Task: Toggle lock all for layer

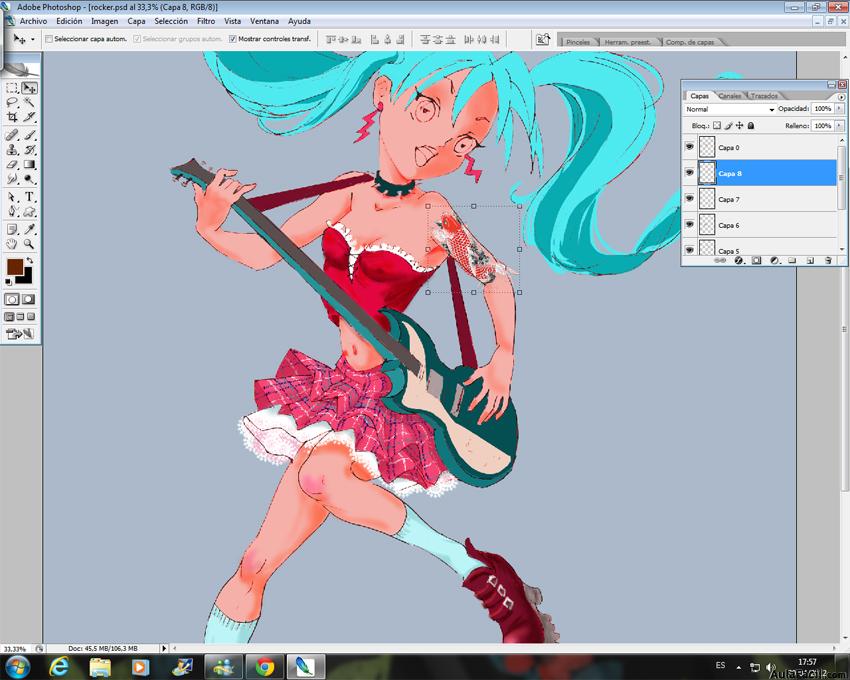Action: click(751, 126)
